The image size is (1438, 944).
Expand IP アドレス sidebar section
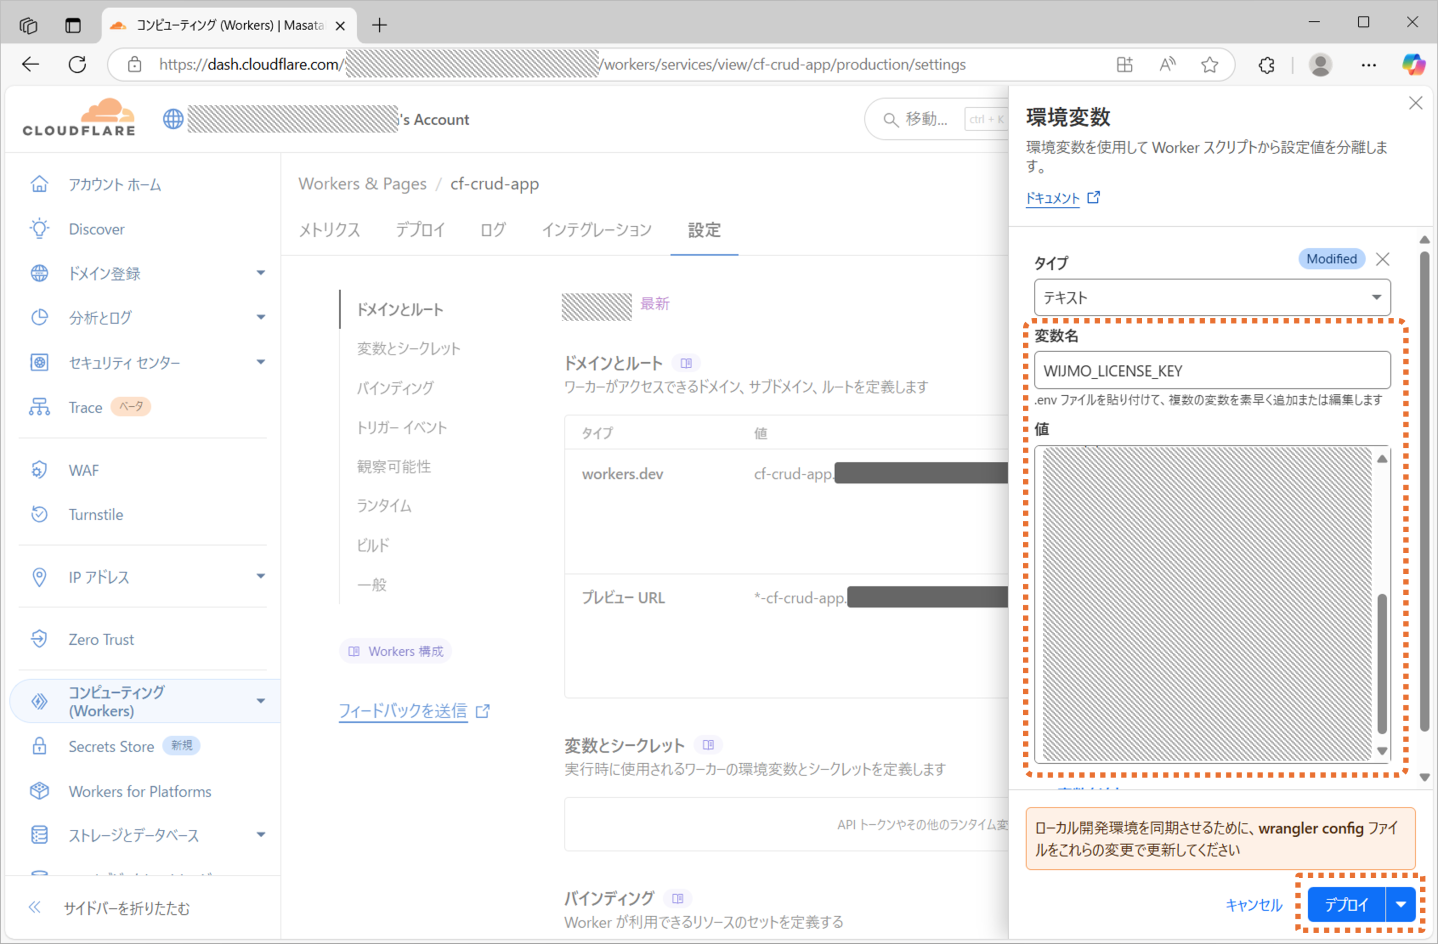261,577
